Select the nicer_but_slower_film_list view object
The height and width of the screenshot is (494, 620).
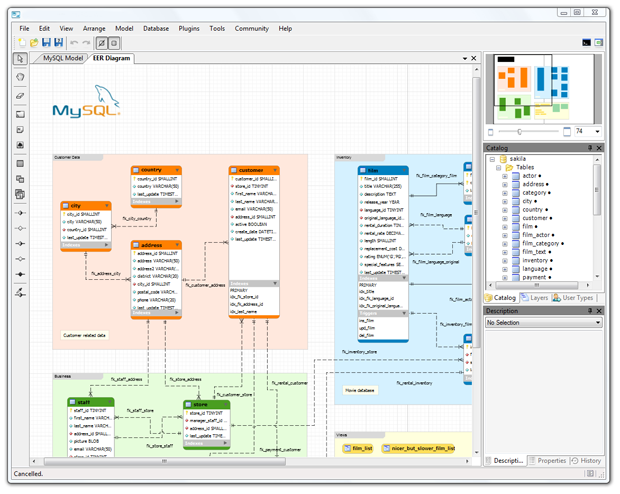click(419, 449)
